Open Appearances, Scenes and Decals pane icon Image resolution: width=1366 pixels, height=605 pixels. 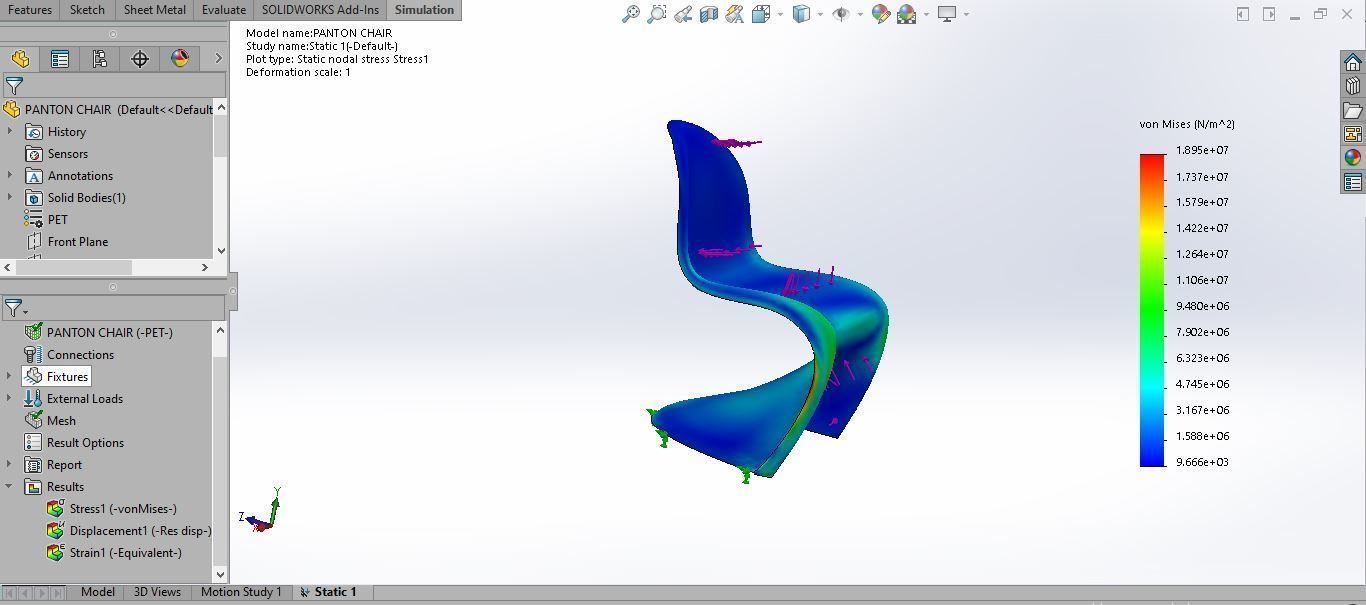pos(1353,158)
